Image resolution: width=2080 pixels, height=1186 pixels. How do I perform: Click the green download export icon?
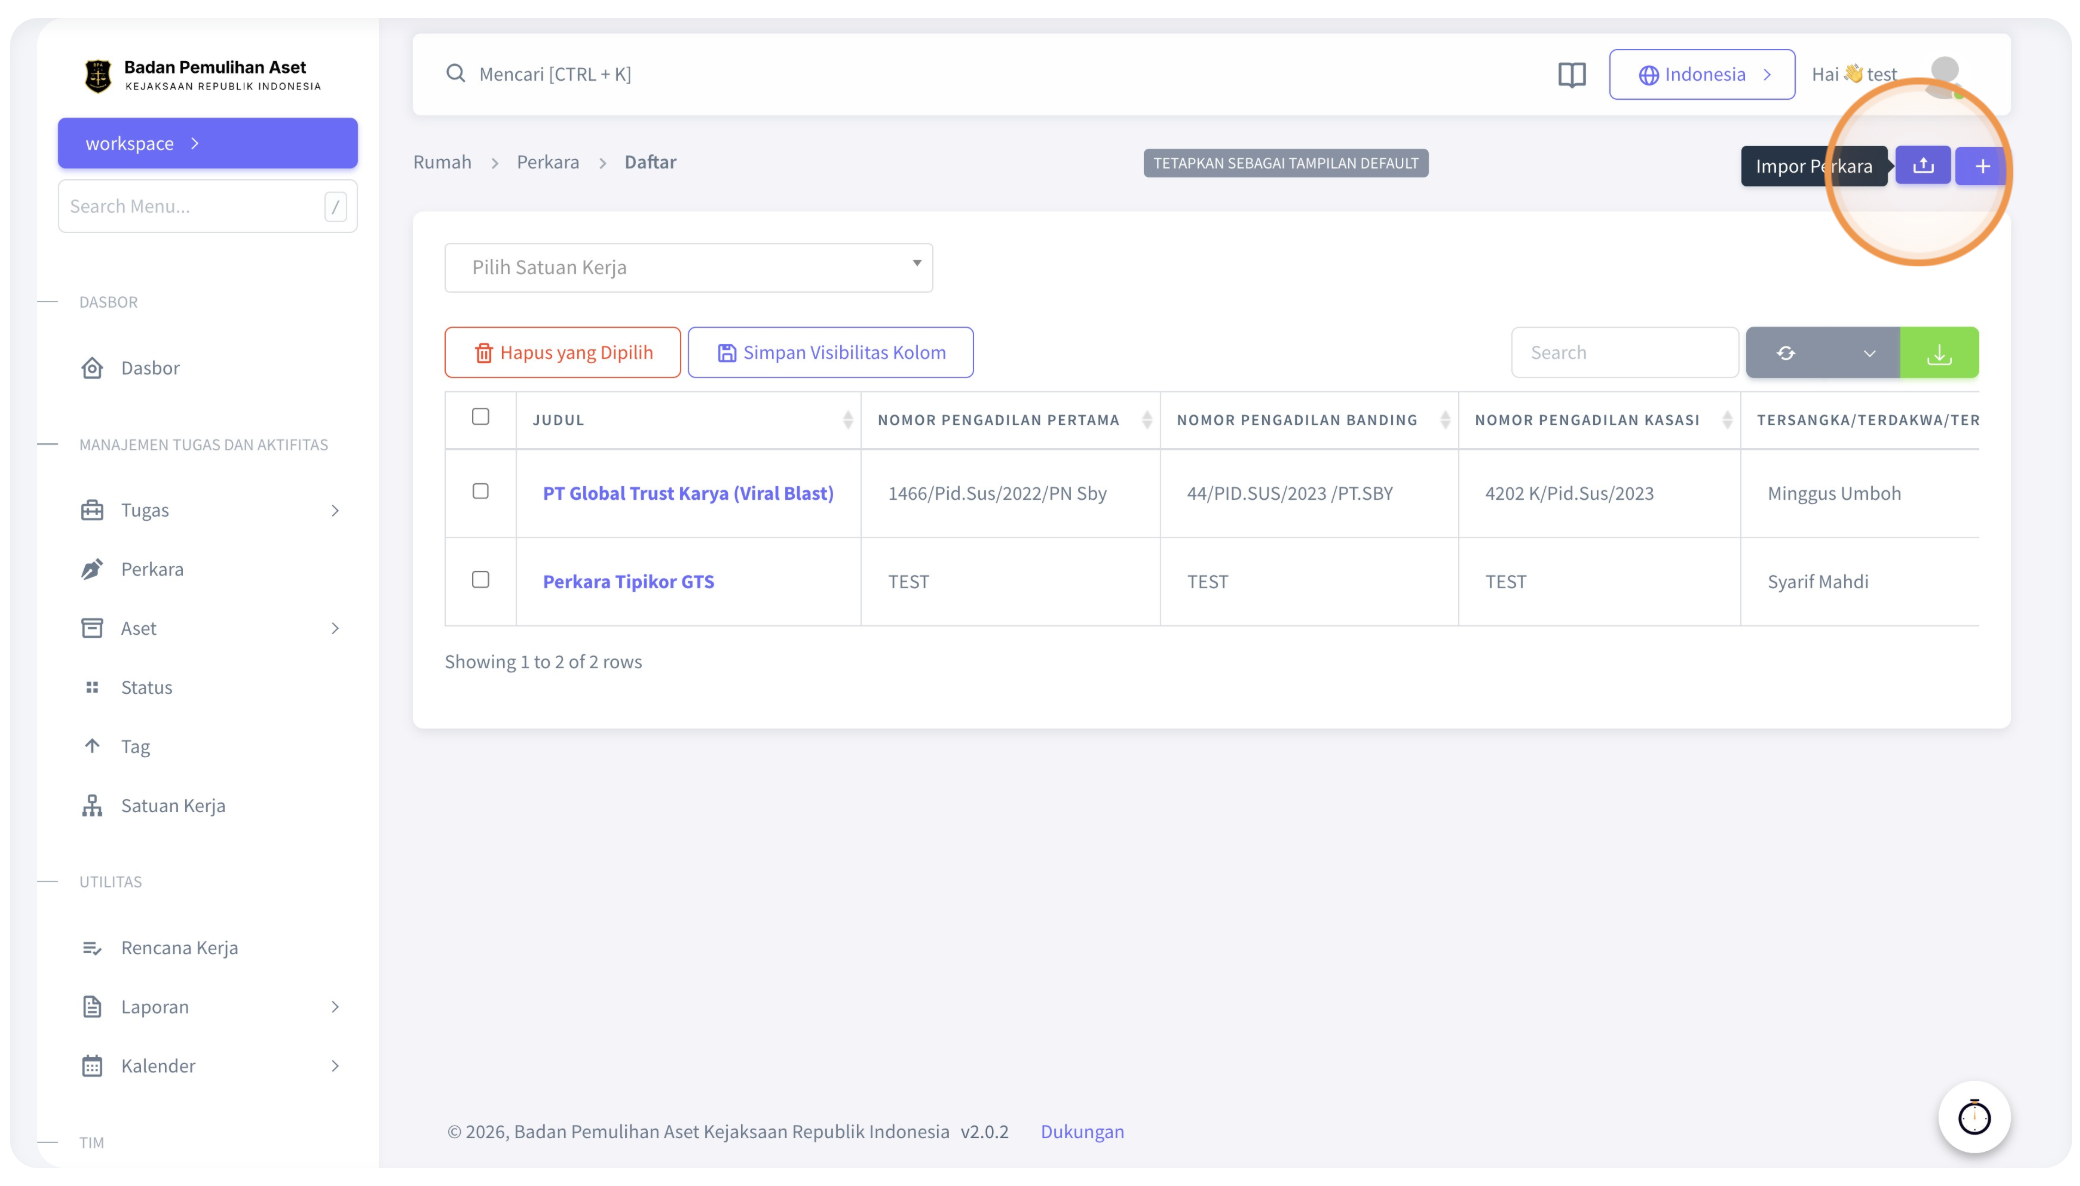1939,353
